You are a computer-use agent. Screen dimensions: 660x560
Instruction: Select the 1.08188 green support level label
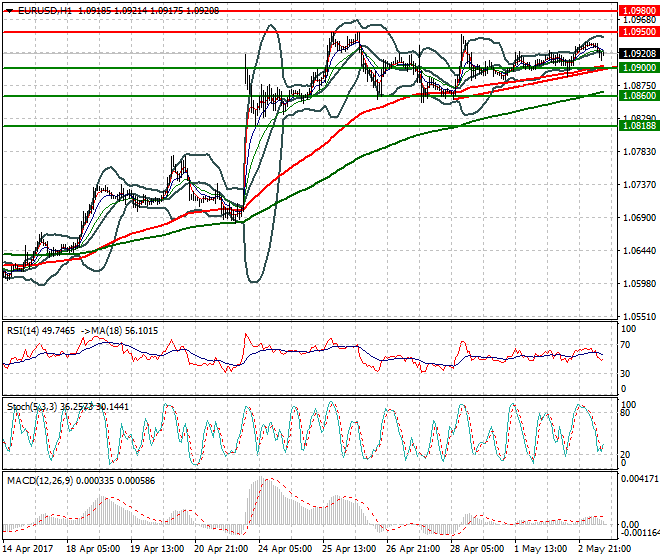[639, 125]
